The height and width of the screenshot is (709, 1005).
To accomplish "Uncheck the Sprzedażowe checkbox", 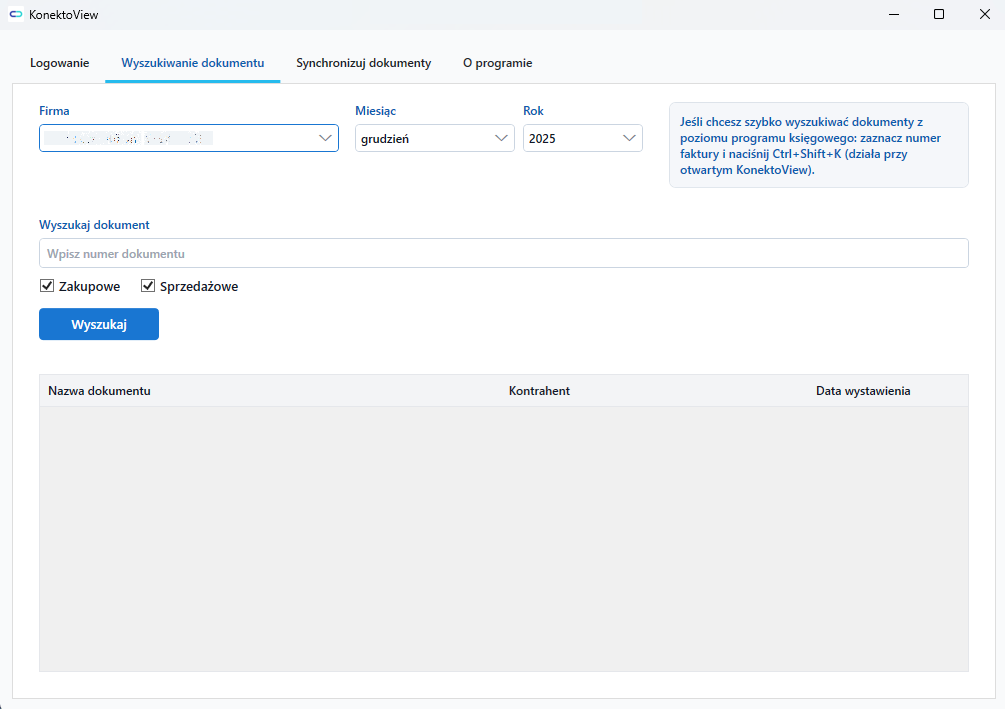I will [148, 287].
